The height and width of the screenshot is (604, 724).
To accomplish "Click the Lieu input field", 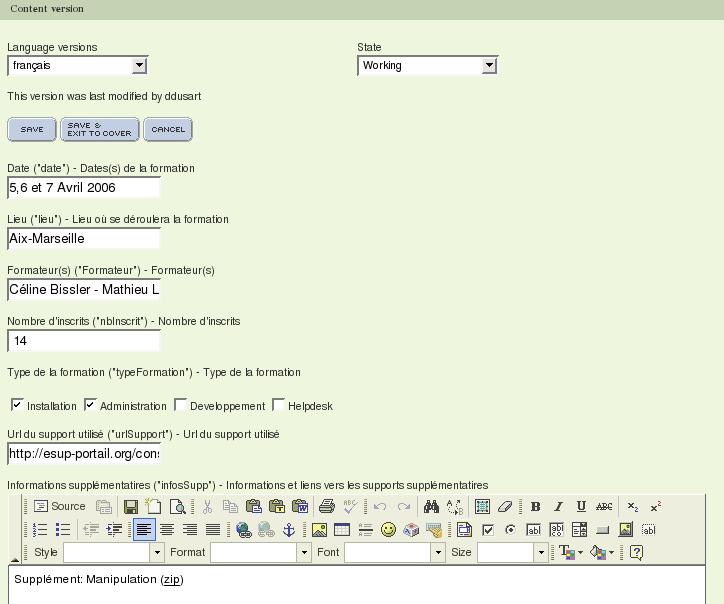I will point(84,239).
